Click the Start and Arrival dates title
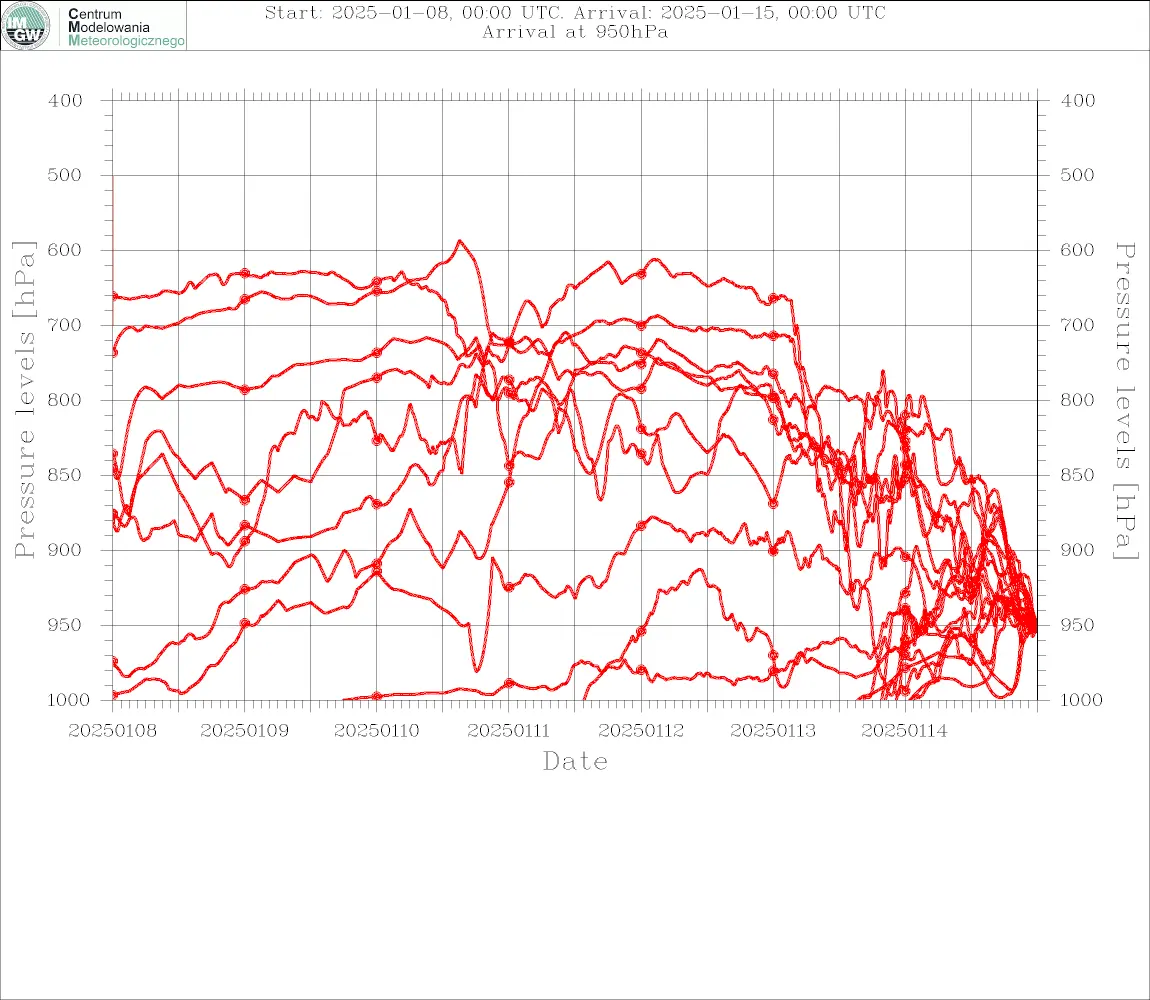 pyautogui.click(x=575, y=12)
